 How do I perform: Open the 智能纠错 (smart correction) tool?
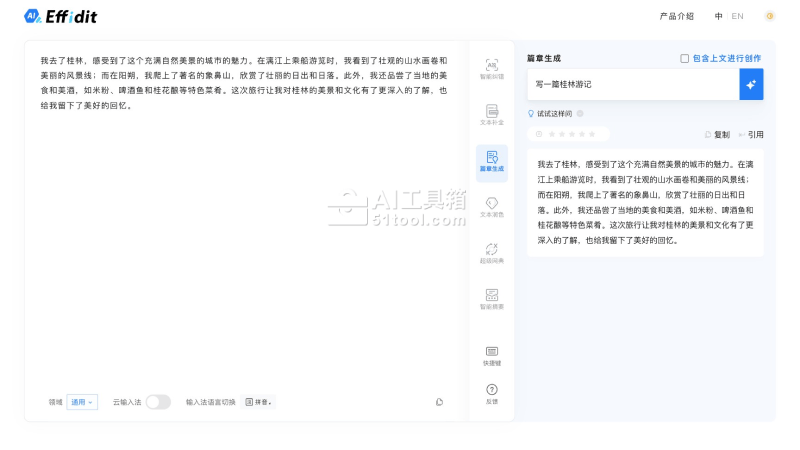tap(491, 68)
